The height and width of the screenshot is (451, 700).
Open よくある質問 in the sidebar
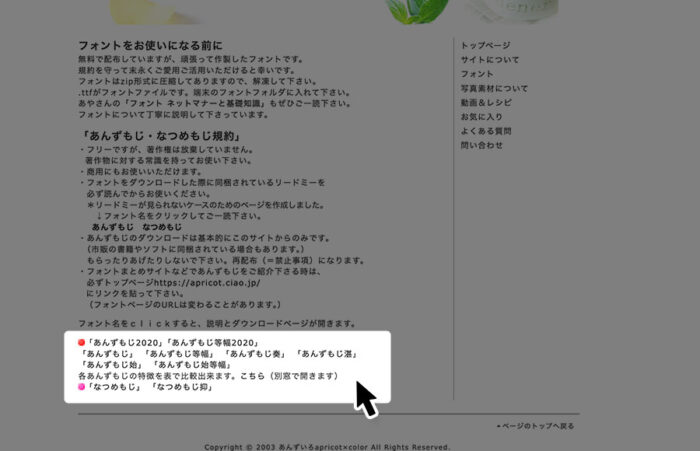pyautogui.click(x=486, y=131)
